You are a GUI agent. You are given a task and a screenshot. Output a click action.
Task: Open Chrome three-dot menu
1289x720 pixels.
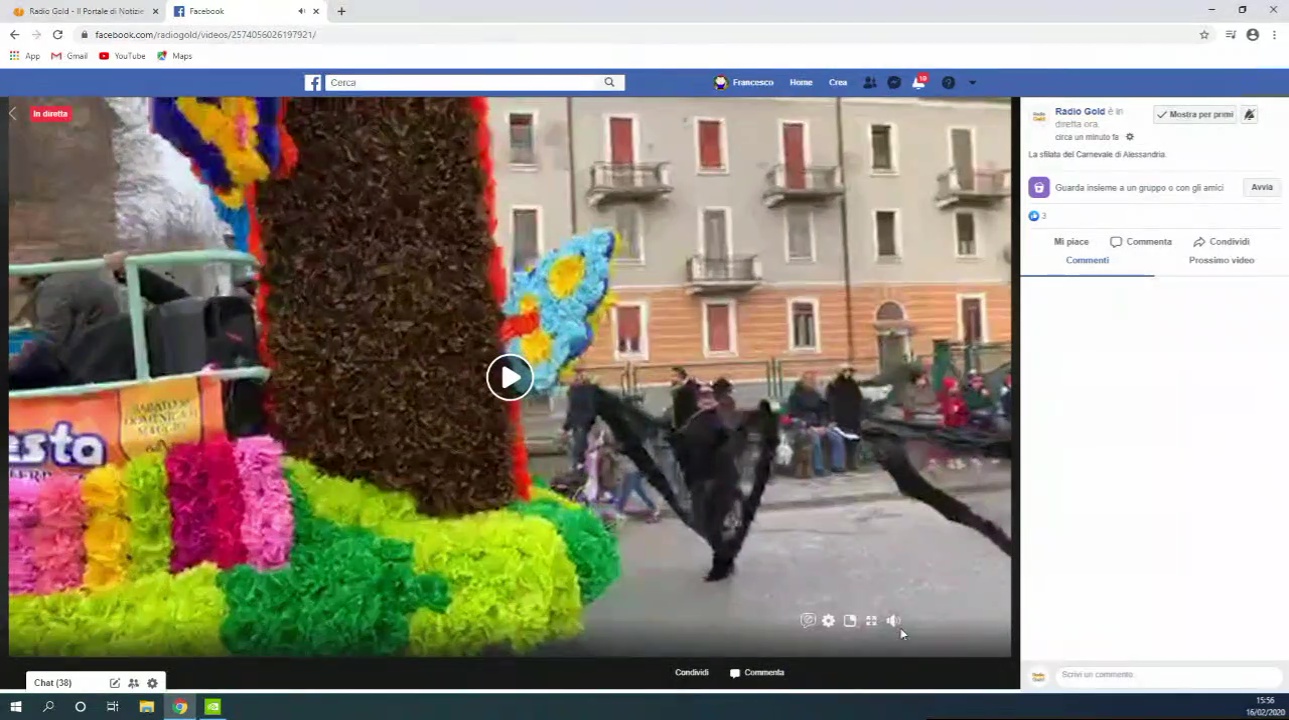[1274, 34]
